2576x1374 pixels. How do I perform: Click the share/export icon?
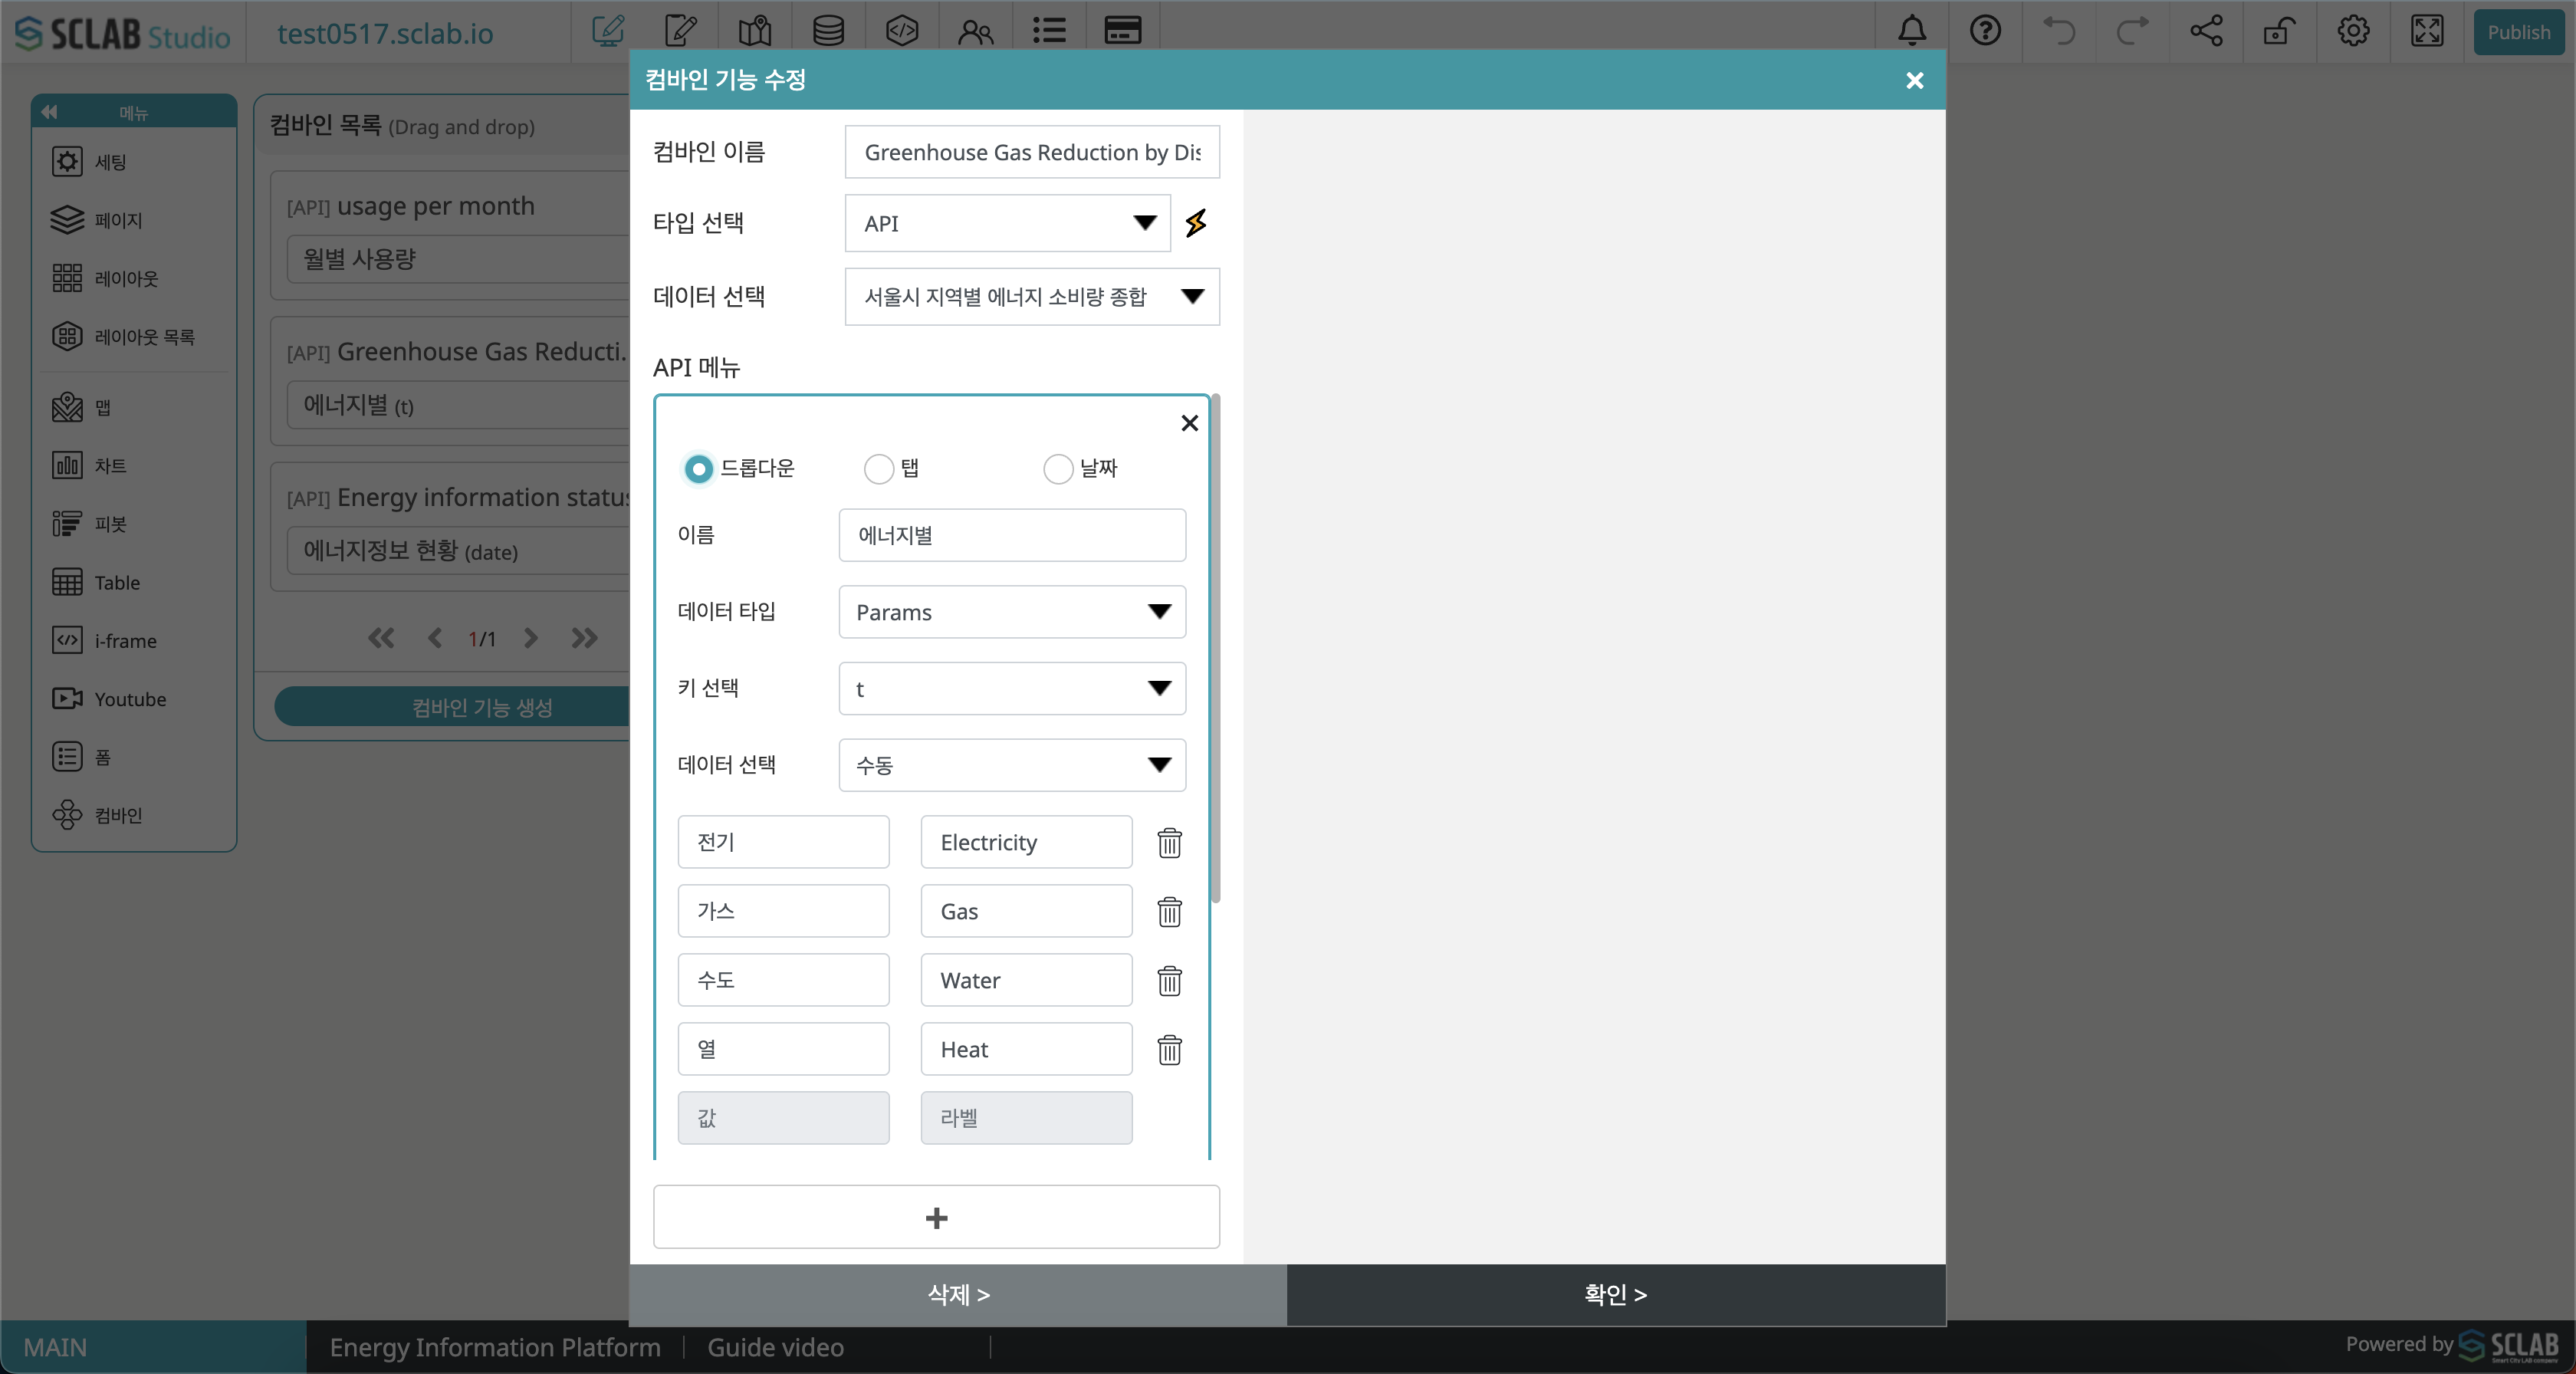coord(2206,31)
